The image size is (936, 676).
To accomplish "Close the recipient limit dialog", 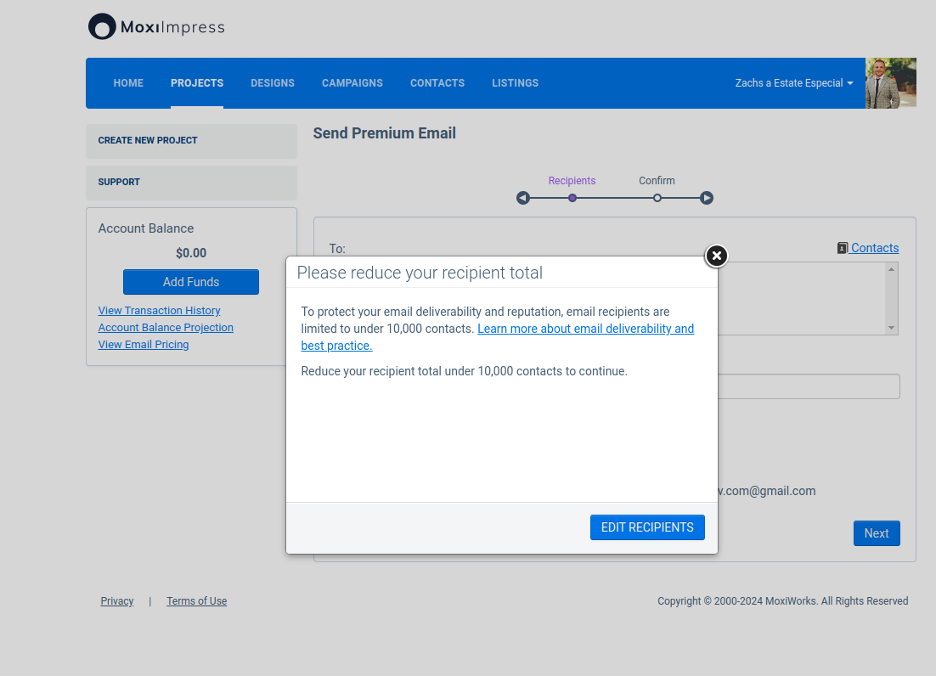I will pos(716,256).
